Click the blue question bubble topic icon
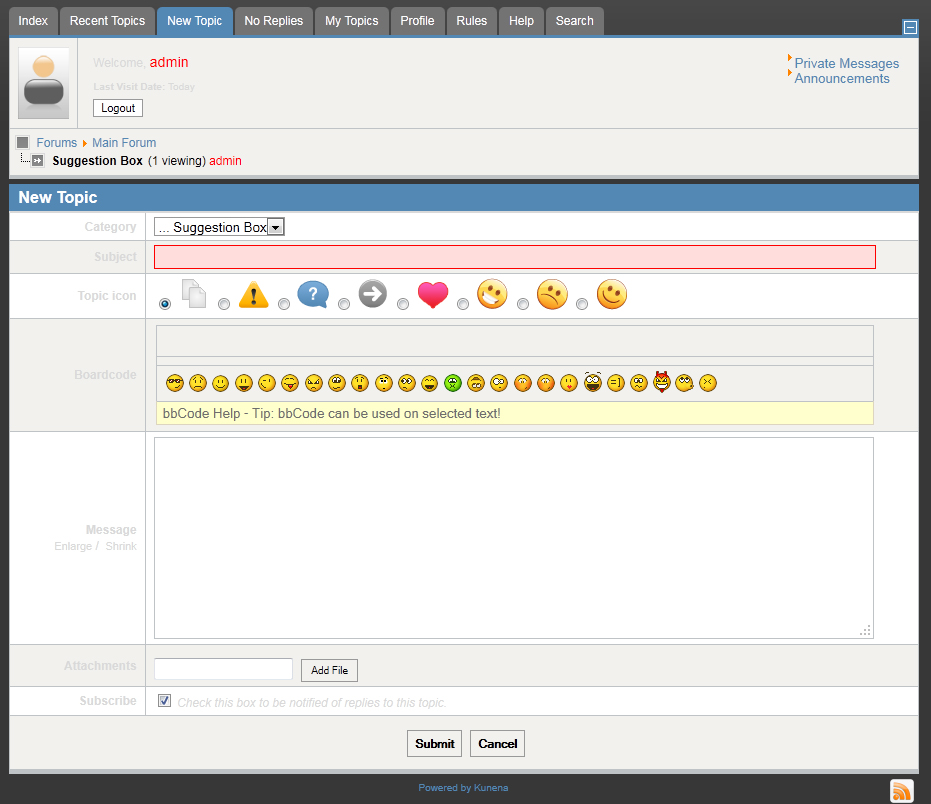The image size is (931, 804). click(x=313, y=295)
